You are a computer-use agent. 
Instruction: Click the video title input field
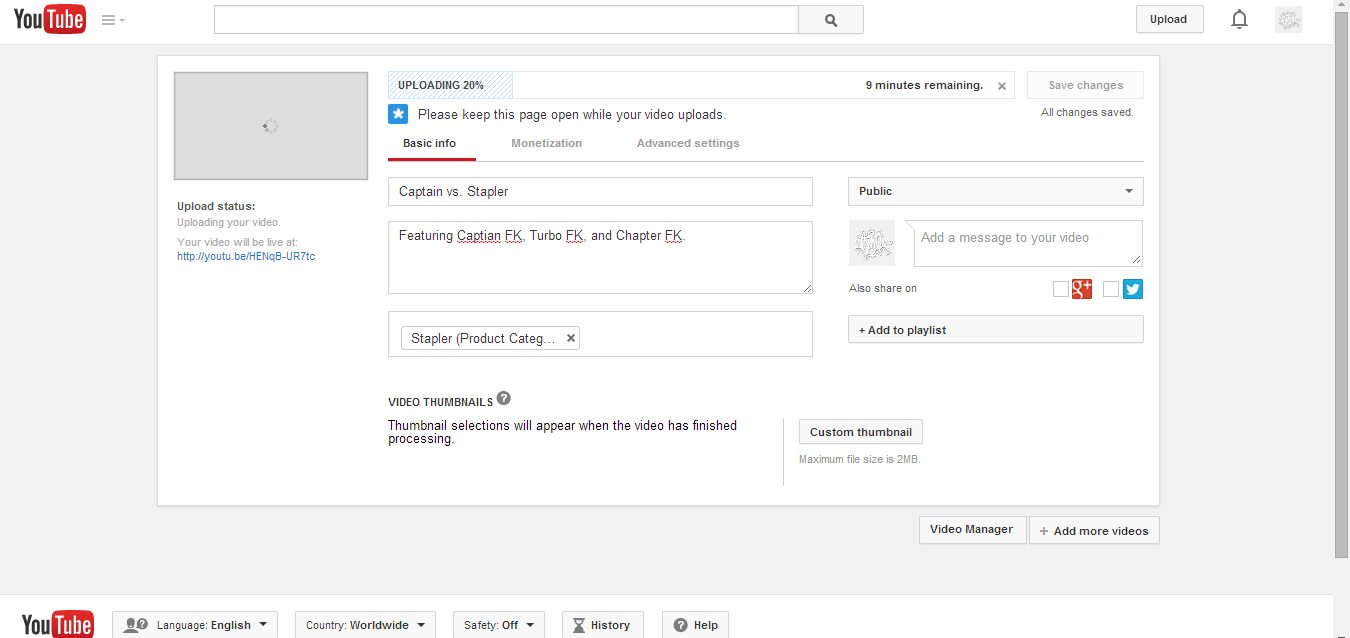tap(600, 191)
